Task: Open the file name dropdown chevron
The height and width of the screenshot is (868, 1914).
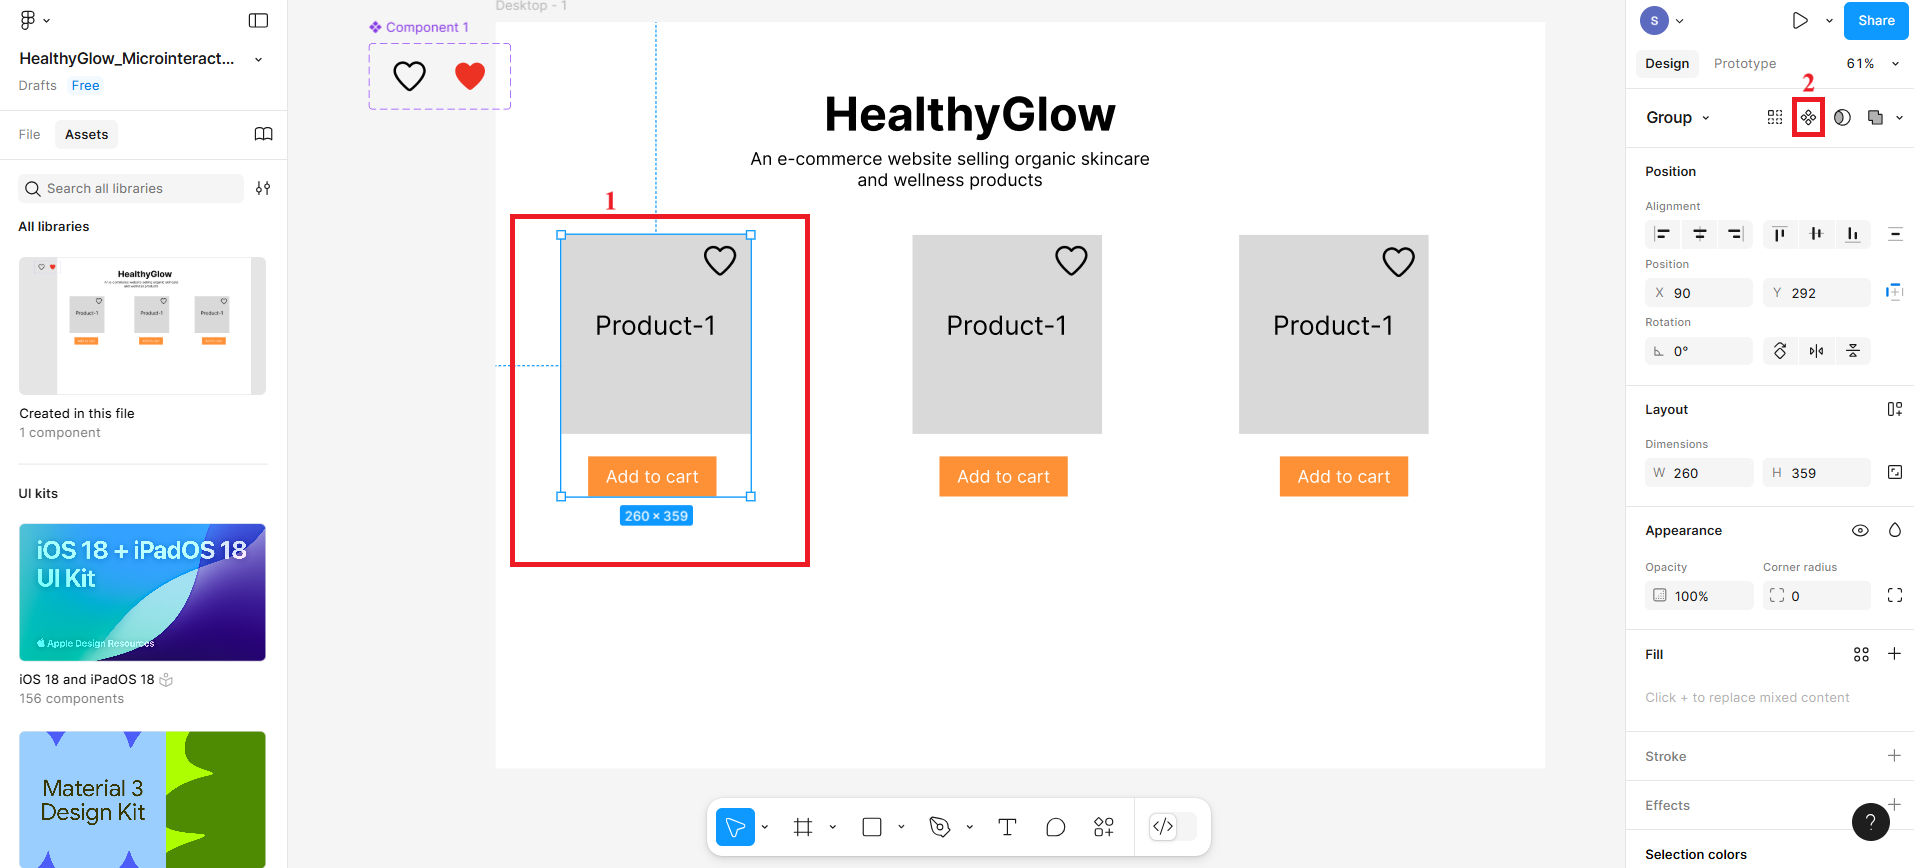Action: (259, 59)
